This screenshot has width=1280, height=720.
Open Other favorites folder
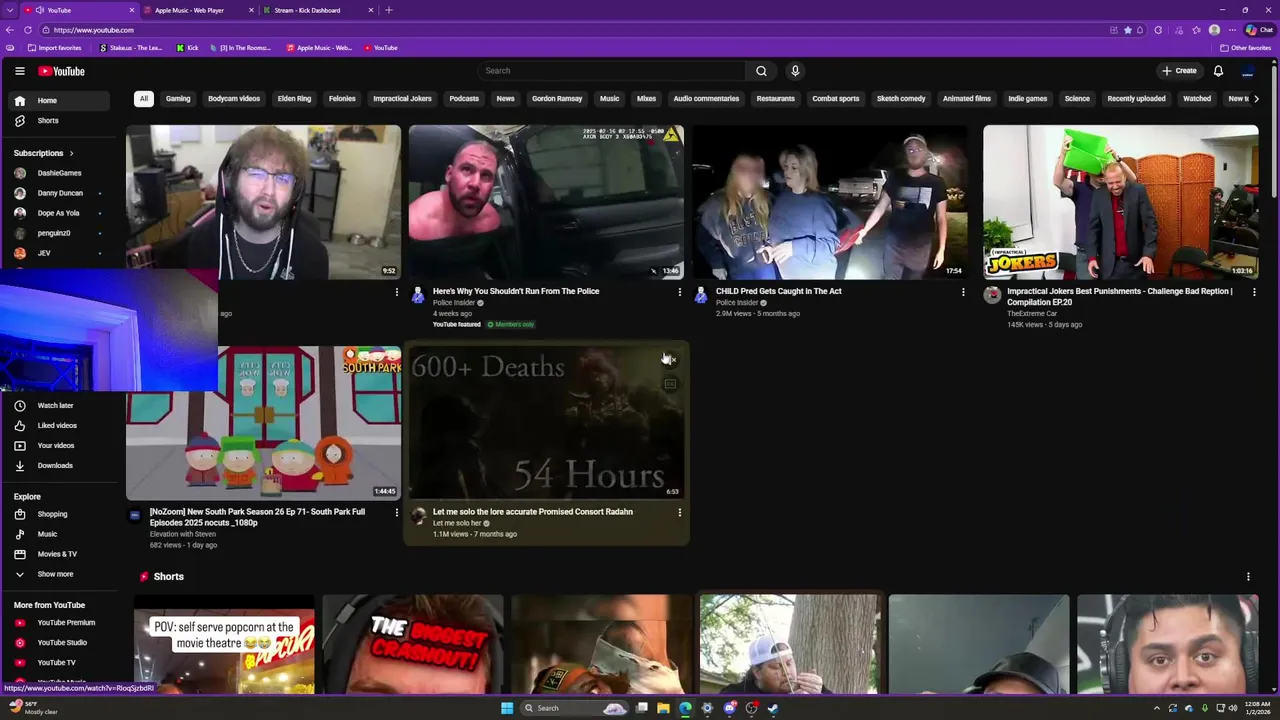[x=1245, y=48]
